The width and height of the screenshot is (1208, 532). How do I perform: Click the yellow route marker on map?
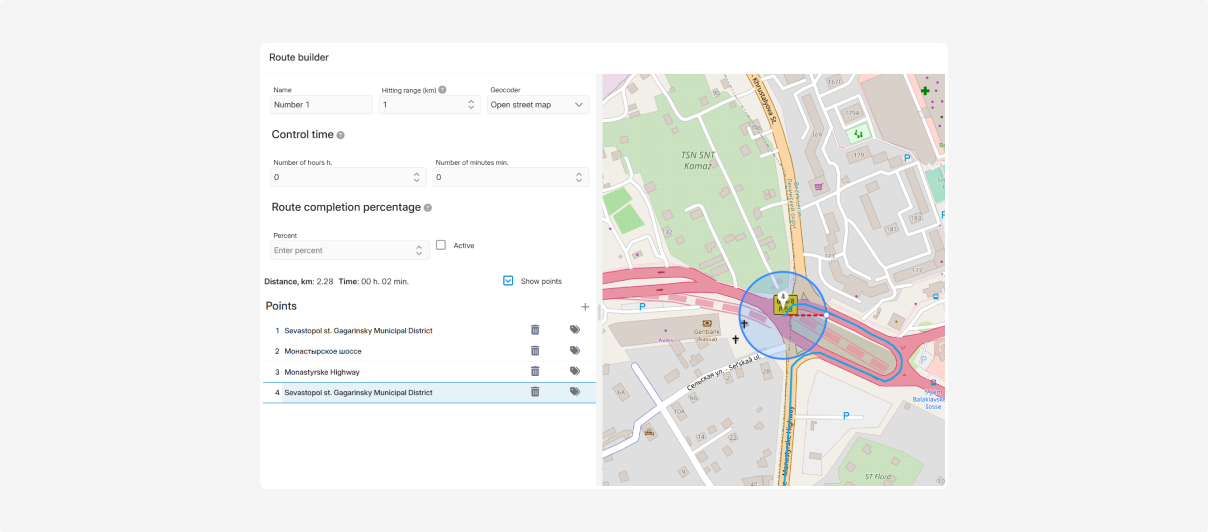point(784,305)
